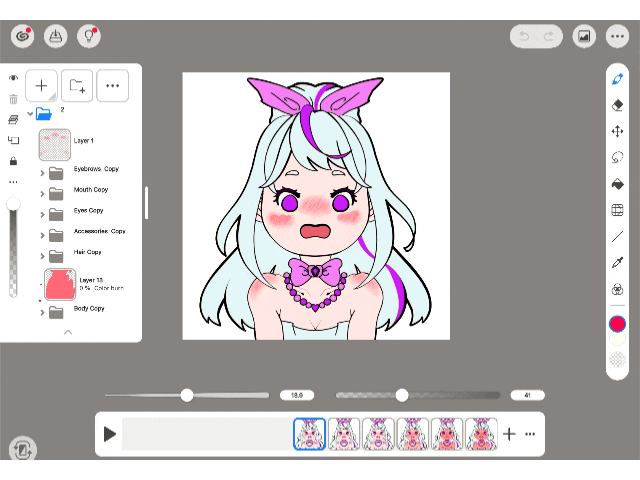The height and width of the screenshot is (480, 640).
Task: Select the Hair Copy layer name
Action: click(87, 252)
